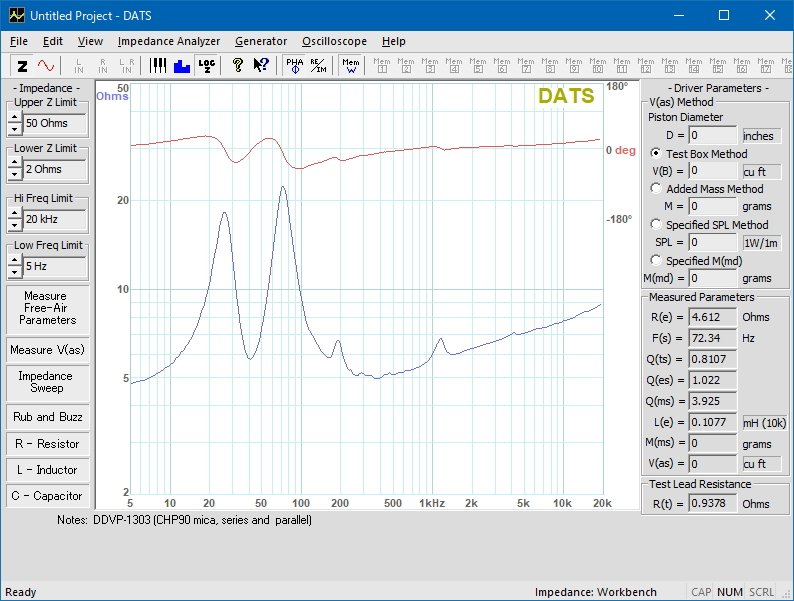Toggle the LOG Z scale icon
This screenshot has height=601, width=794.
(207, 66)
